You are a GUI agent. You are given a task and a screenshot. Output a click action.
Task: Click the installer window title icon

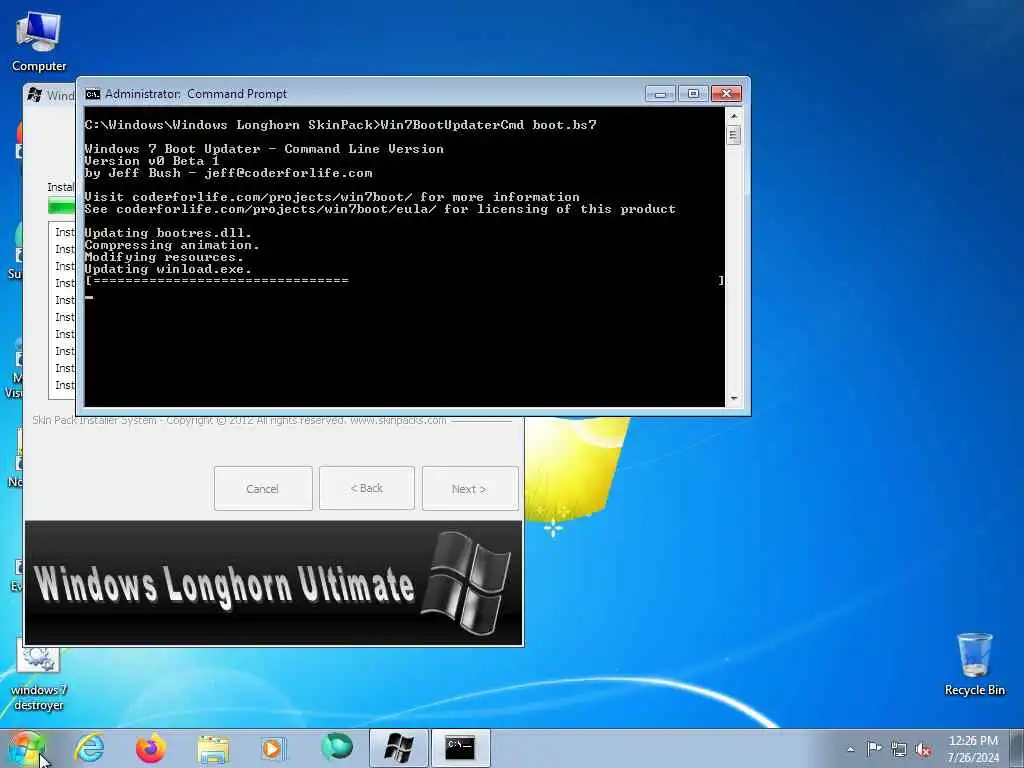coord(35,95)
